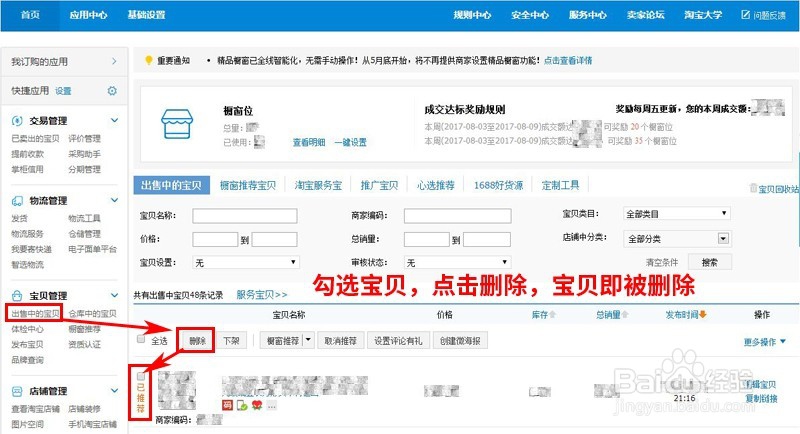The height and width of the screenshot is (434, 800).
Task: Click the 交易管理 section icon
Action: [17, 121]
